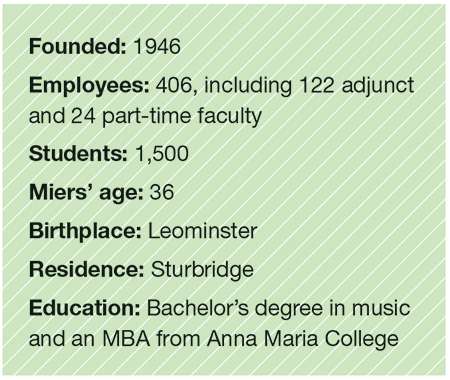Click the word MBA

tap(126, 339)
